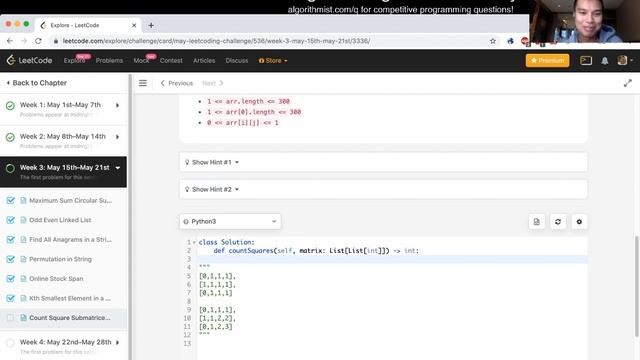The height and width of the screenshot is (360, 640).
Task: Expand Show Hint #2
Action: (x=383, y=189)
